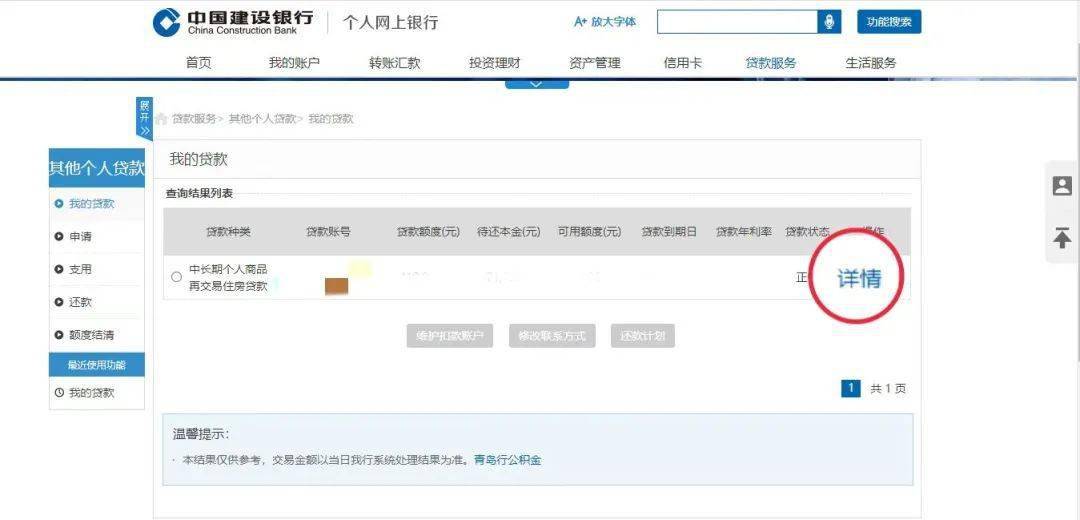Click the 贷款年利率 column header
The width and height of the screenshot is (1080, 520).
pyautogui.click(x=744, y=232)
